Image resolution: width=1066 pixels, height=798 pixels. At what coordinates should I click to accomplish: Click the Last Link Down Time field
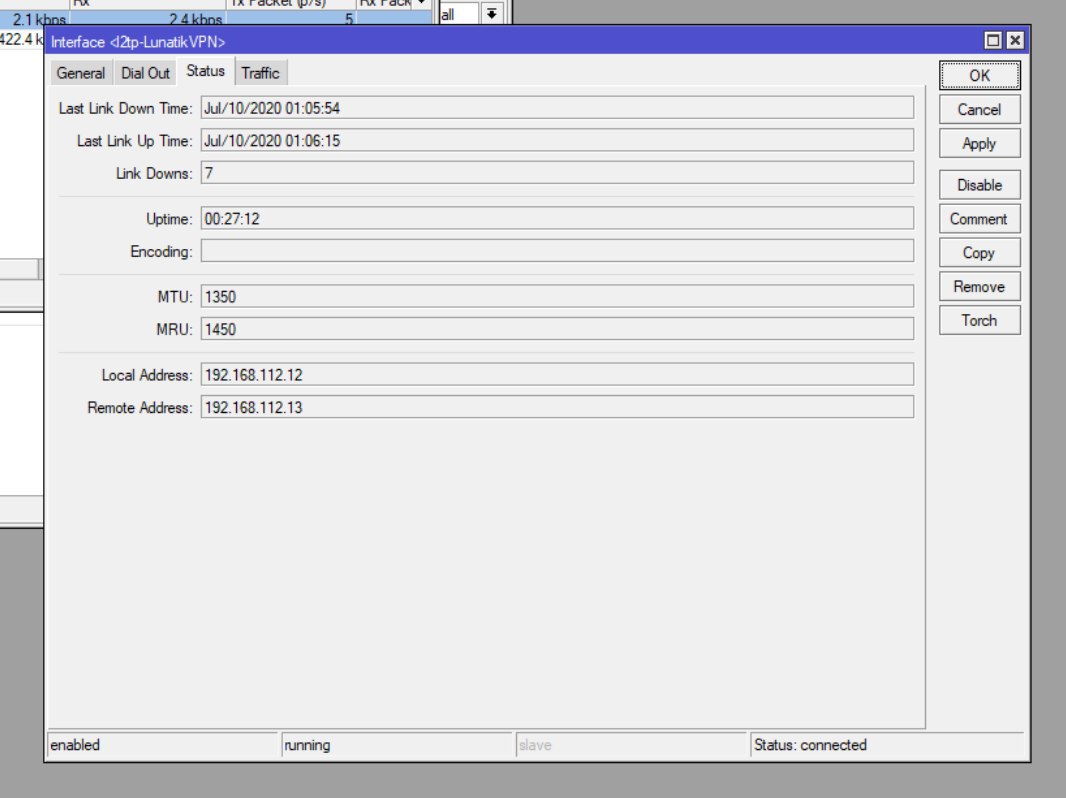[557, 108]
